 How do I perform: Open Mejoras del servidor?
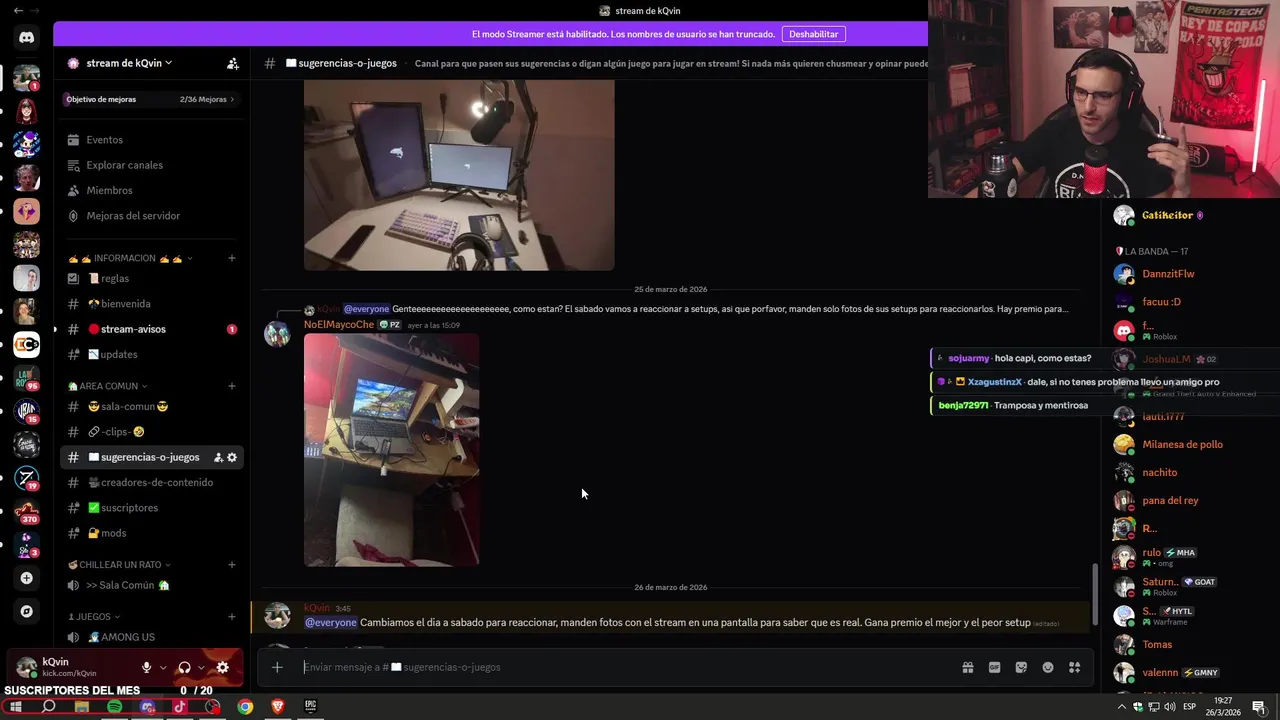coord(151,216)
